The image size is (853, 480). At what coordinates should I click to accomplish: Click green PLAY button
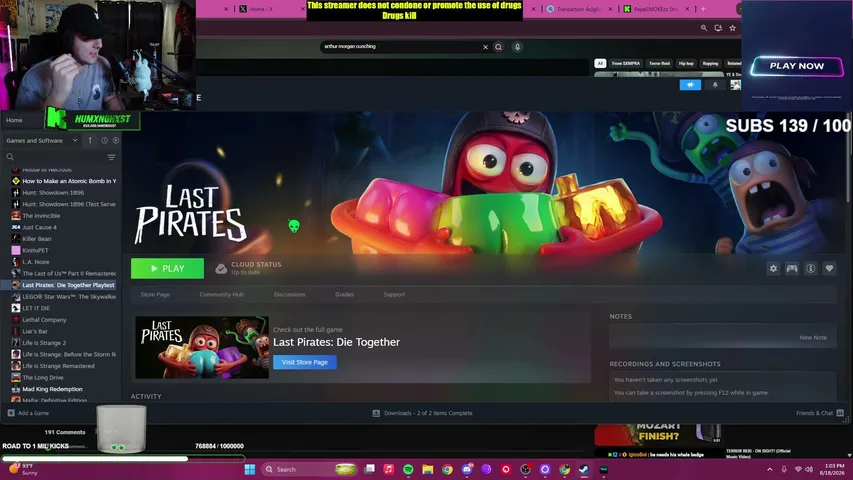(x=168, y=268)
